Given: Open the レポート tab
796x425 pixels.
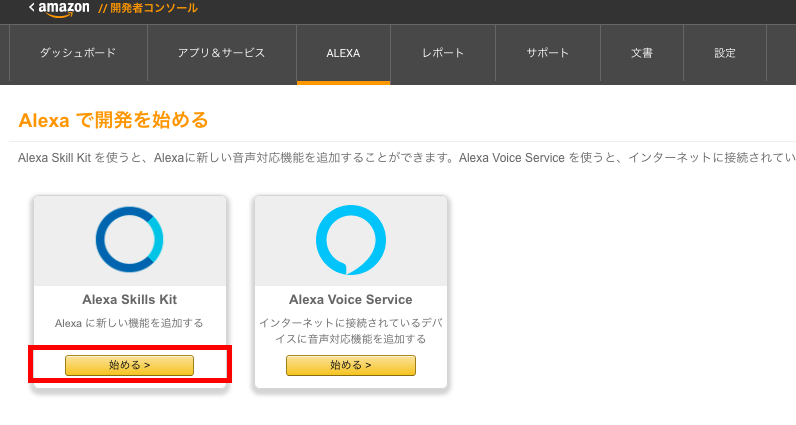Looking at the screenshot, I should click(x=443, y=53).
